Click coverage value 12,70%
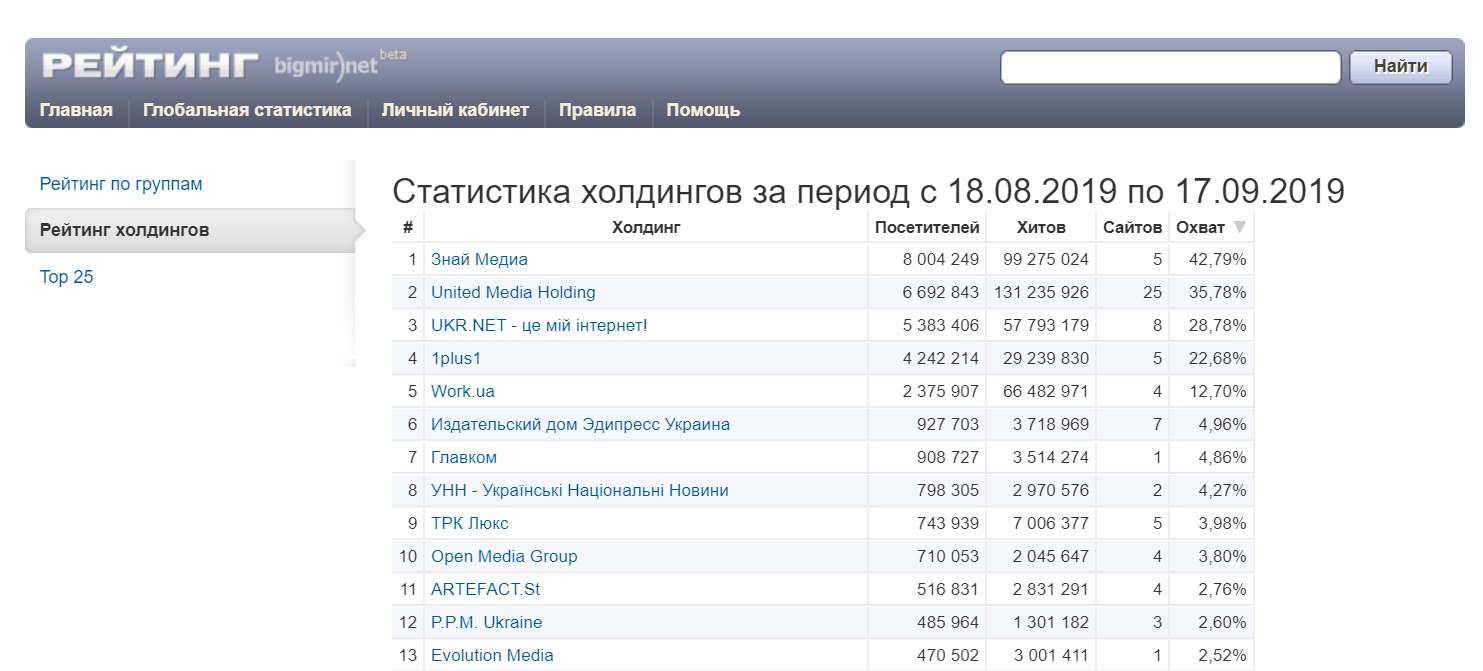This screenshot has height=671, width=1483. click(x=1217, y=391)
